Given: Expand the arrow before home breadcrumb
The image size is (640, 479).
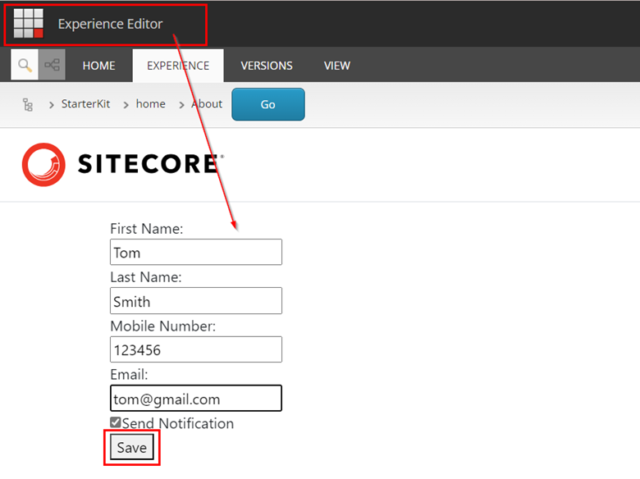Looking at the screenshot, I should (126, 104).
